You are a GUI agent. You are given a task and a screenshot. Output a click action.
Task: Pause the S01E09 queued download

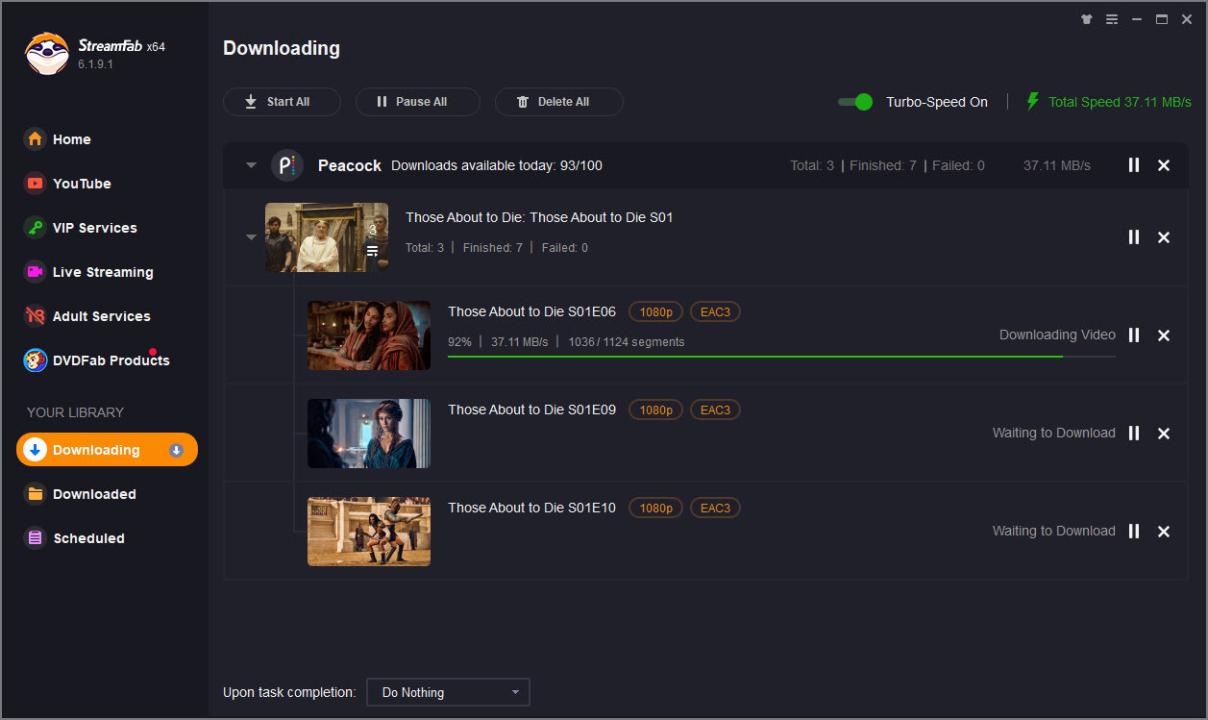tap(1134, 433)
